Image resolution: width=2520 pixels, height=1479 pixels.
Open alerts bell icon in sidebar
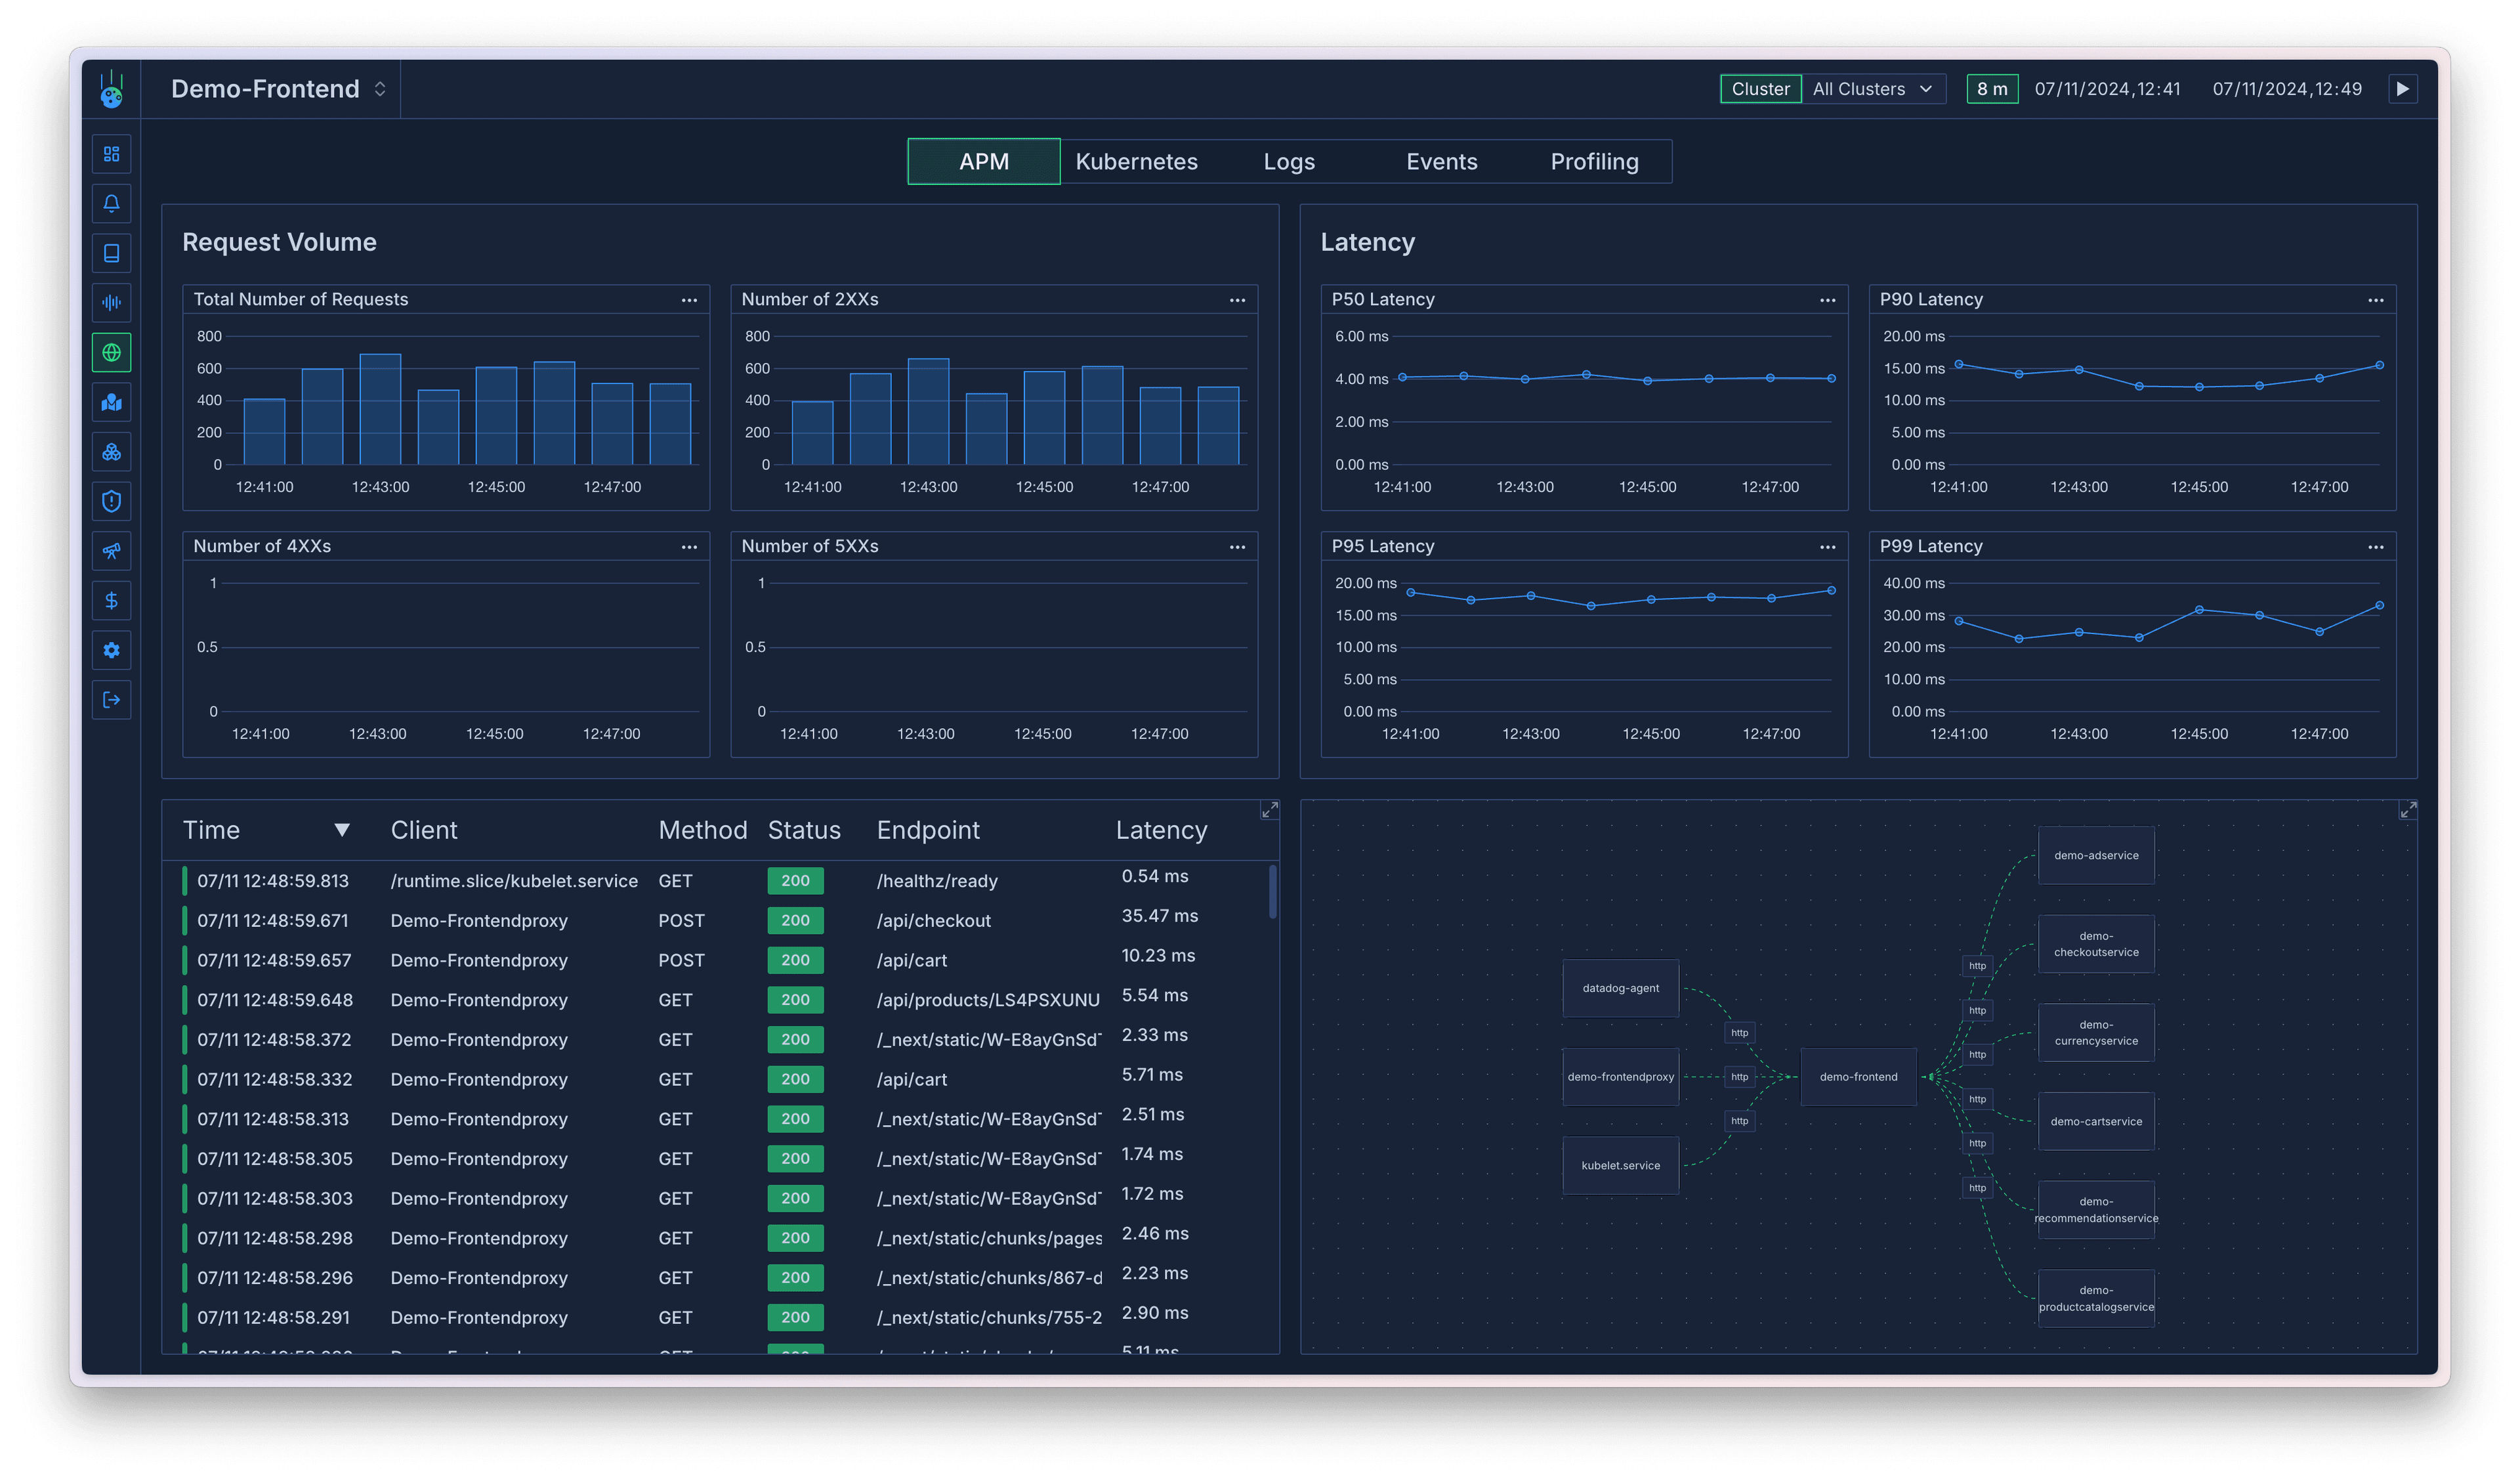pyautogui.click(x=111, y=204)
